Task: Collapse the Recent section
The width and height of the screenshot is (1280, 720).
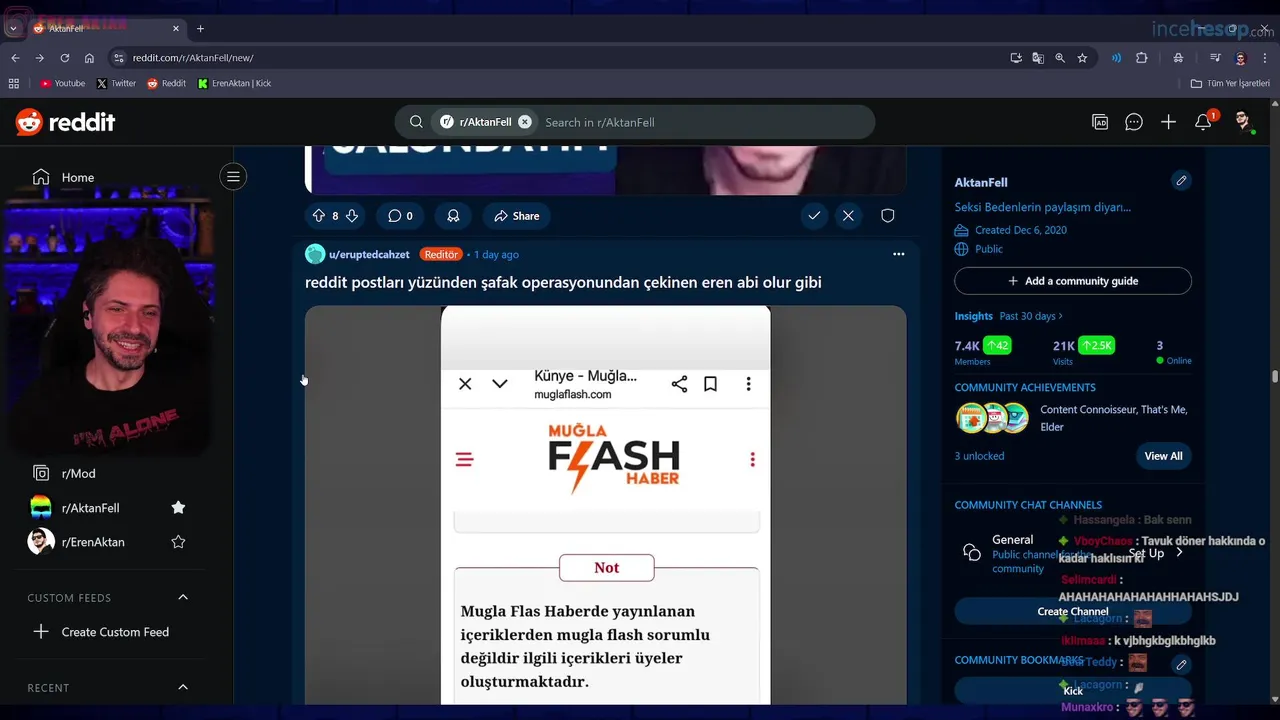Action: pos(183,687)
